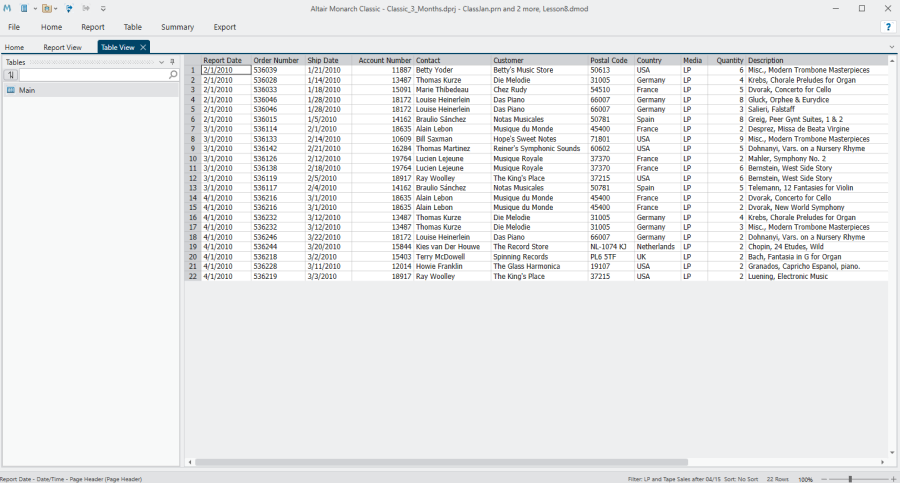Click the horizontal scrollbar left arrow
This screenshot has width=900, height=483.
[x=190, y=462]
